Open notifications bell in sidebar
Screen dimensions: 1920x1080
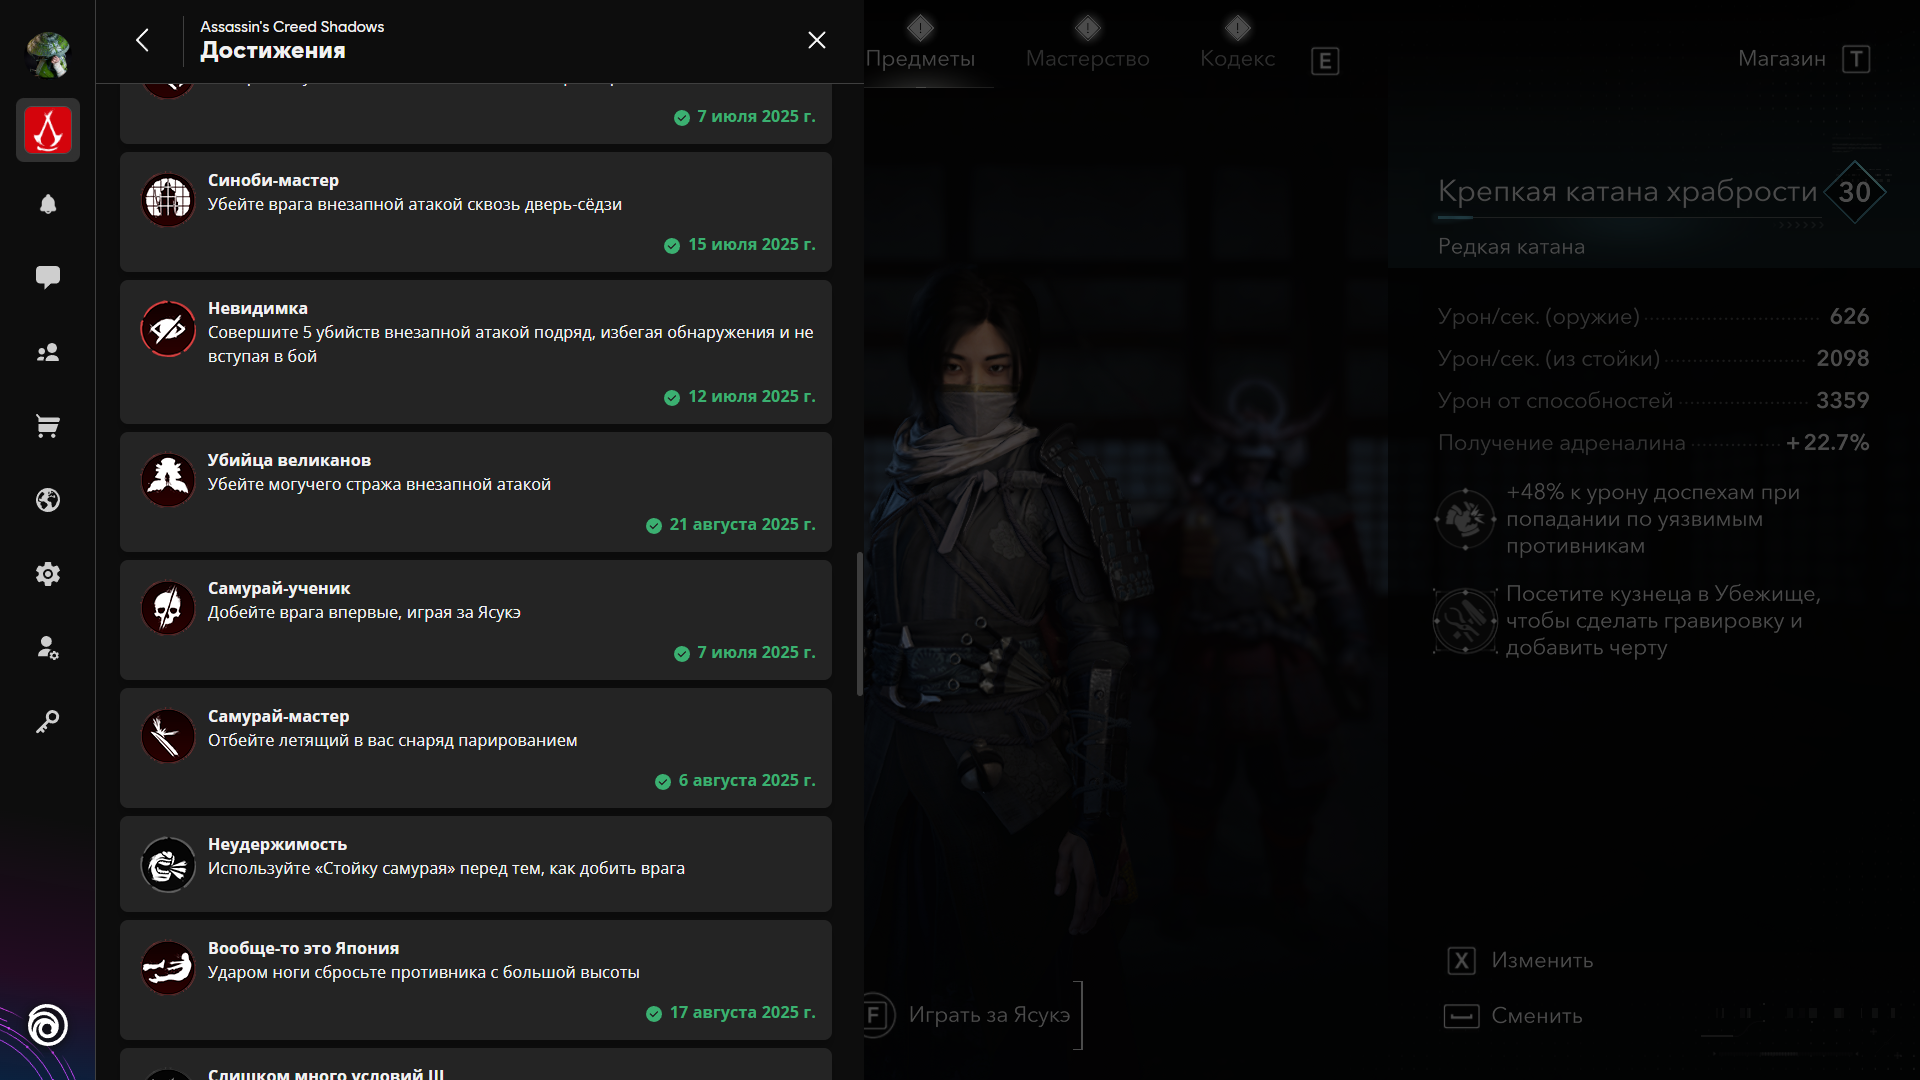click(x=48, y=204)
